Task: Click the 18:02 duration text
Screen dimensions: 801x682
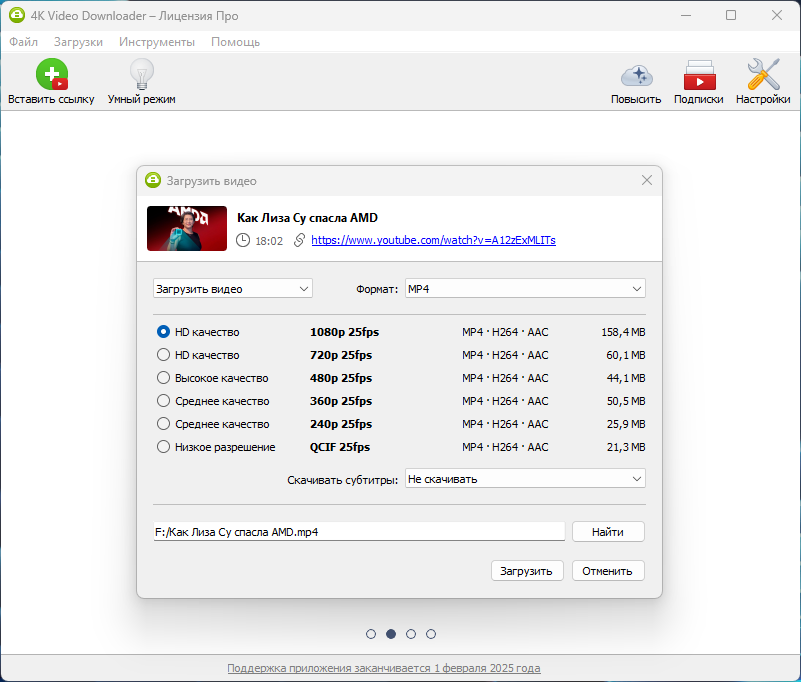Action: (269, 241)
